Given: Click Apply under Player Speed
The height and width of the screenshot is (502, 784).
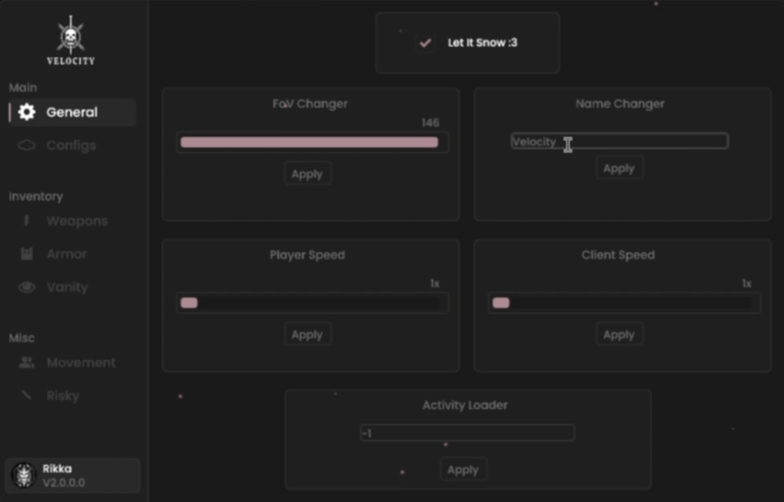Looking at the screenshot, I should point(308,334).
